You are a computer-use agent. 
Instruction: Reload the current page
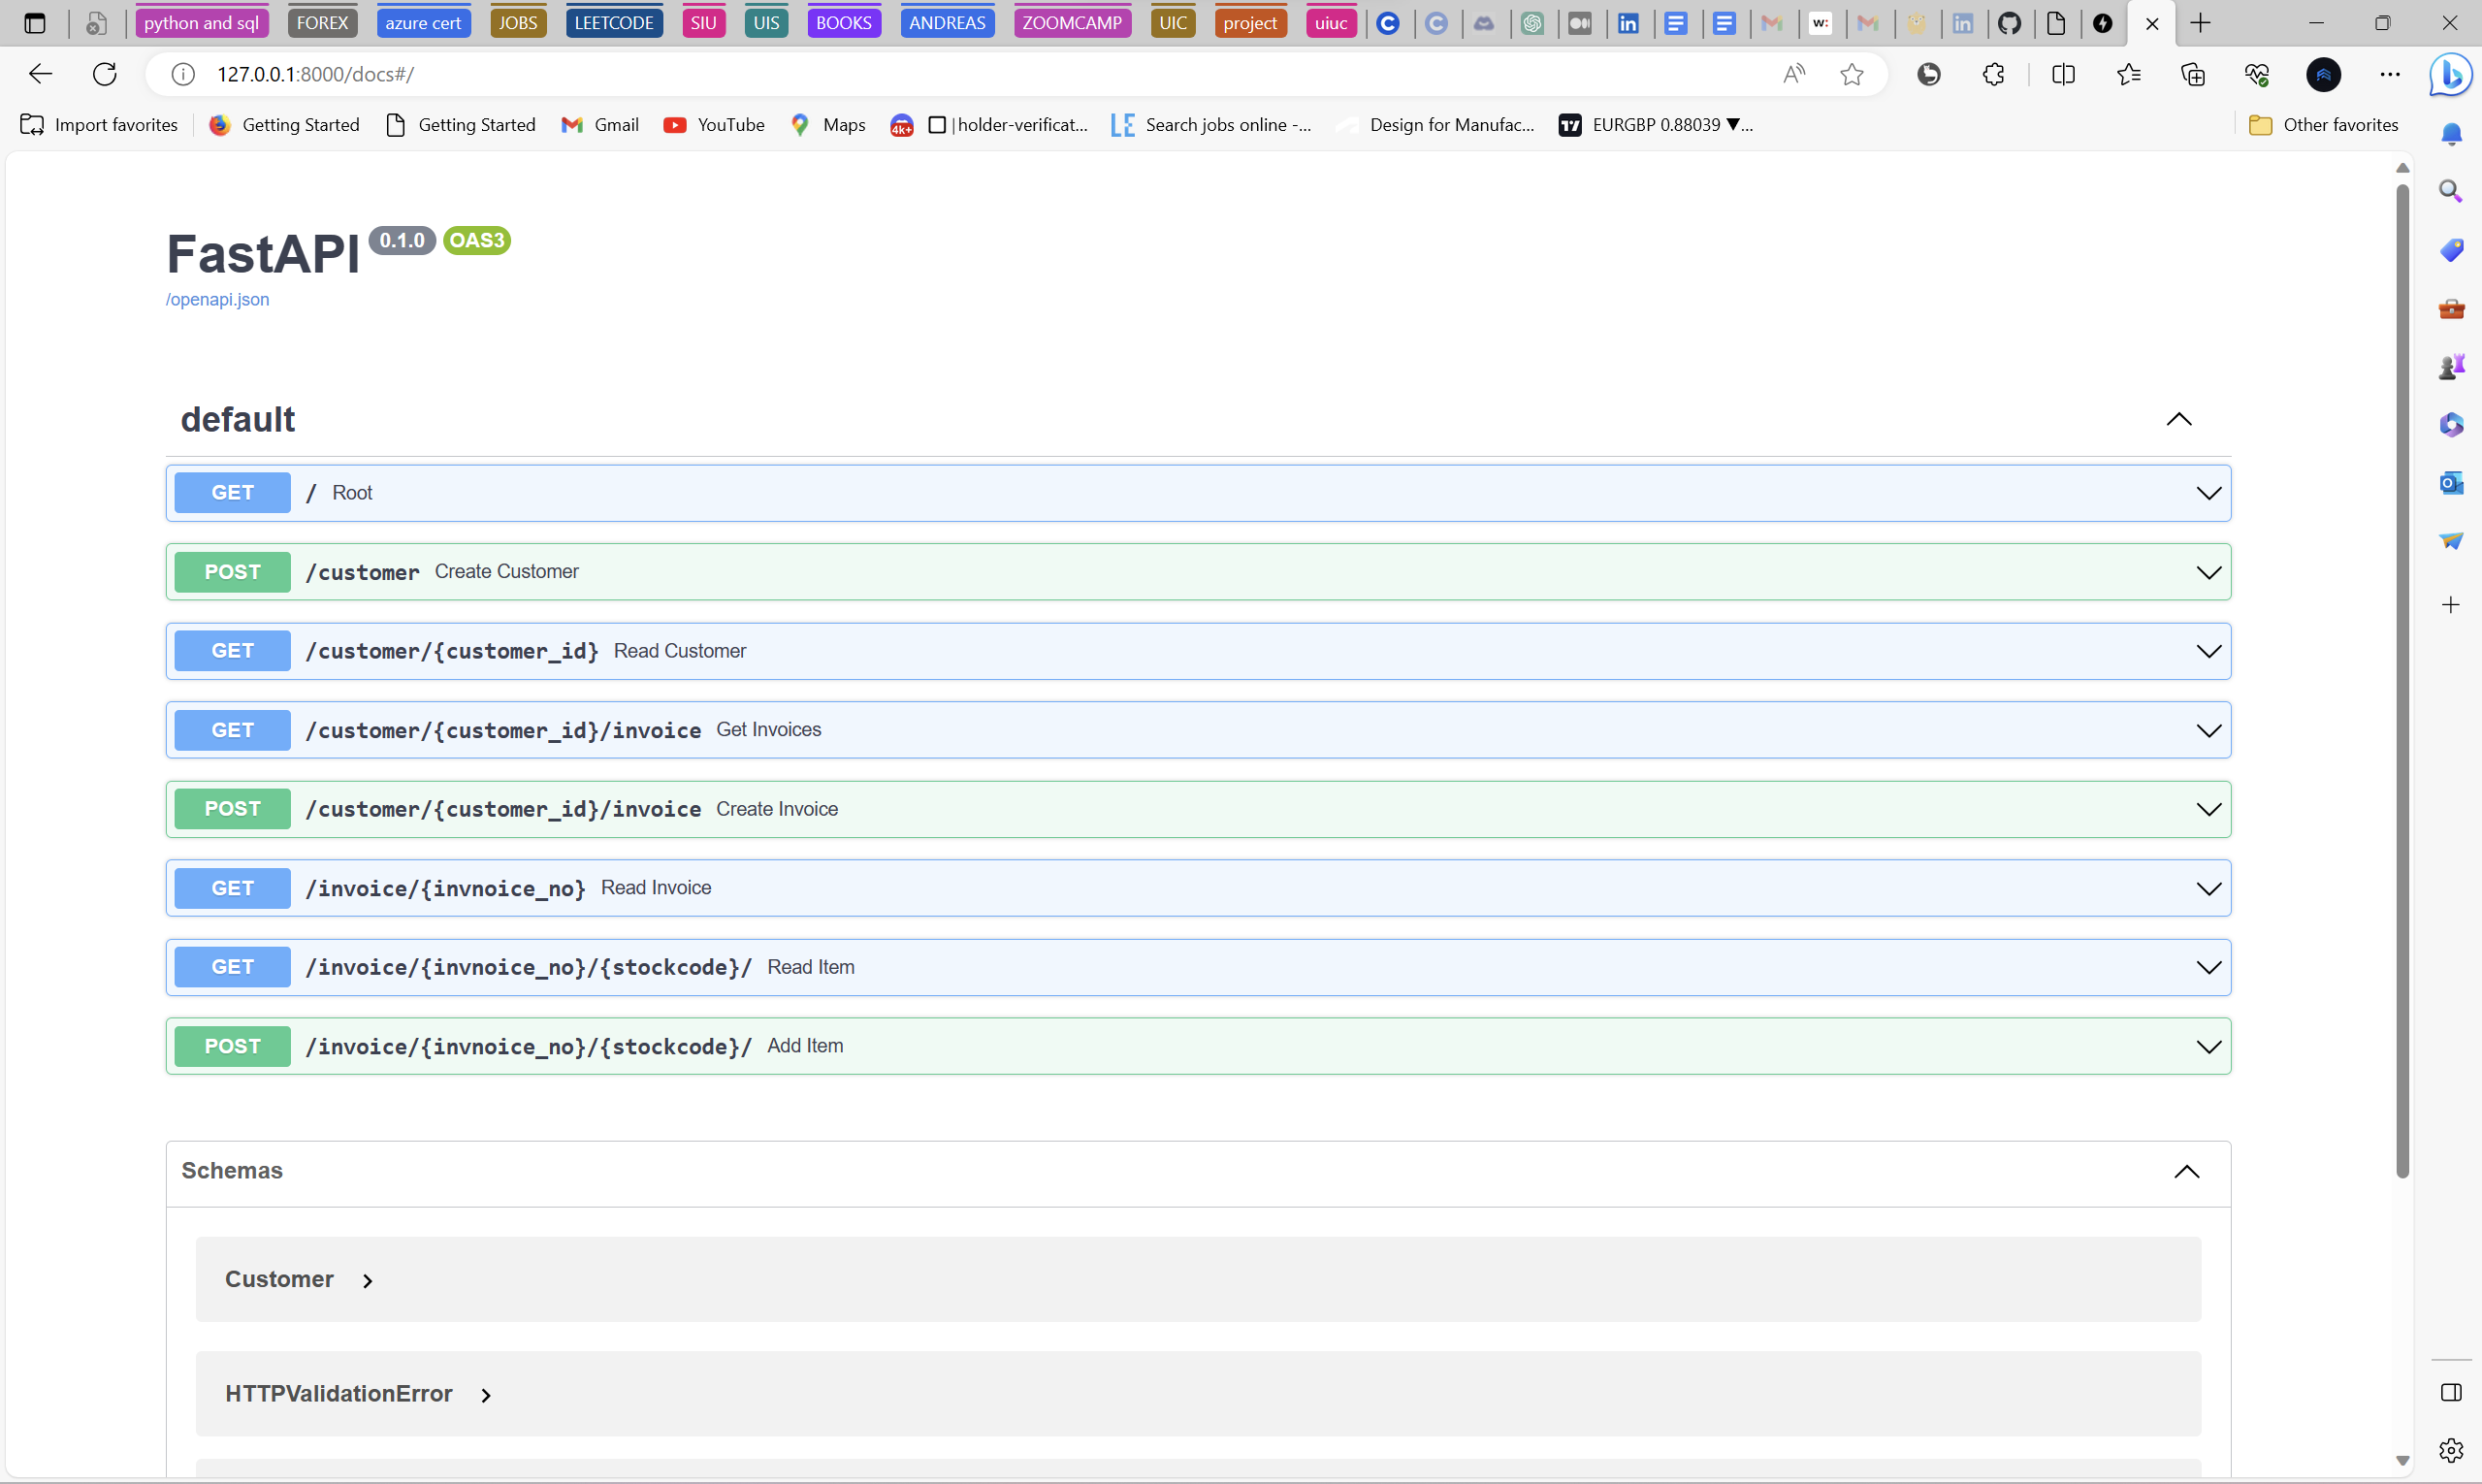(x=103, y=73)
